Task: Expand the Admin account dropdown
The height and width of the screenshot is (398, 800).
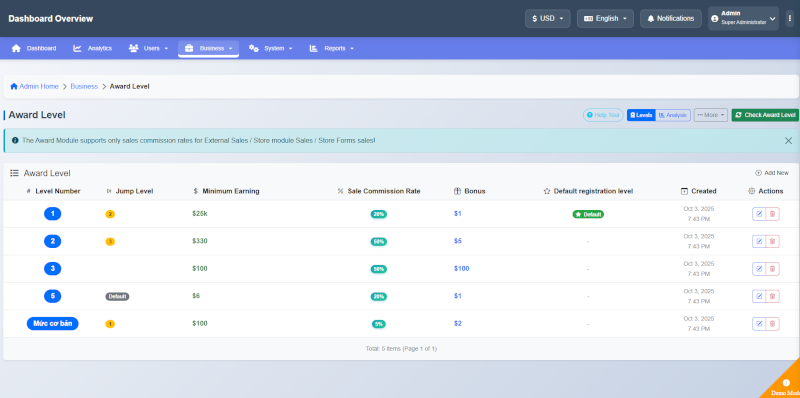Action: pos(743,18)
